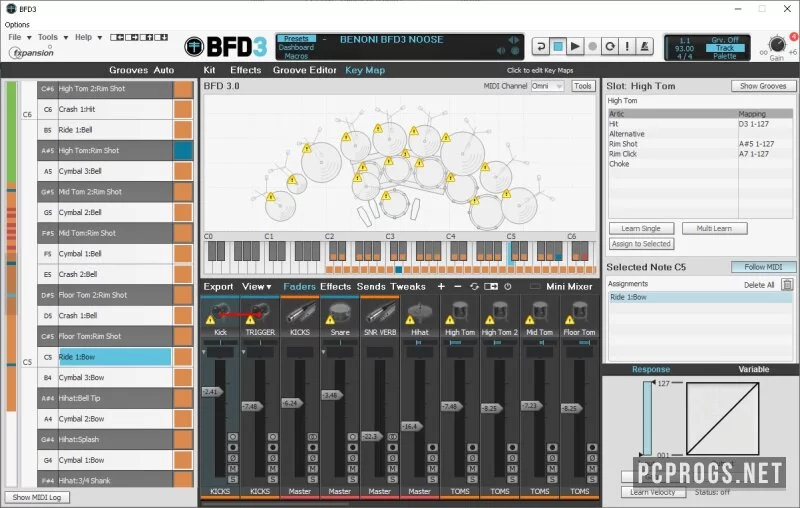Click the Delete All trash can icon
Image resolution: width=800 pixels, height=508 pixels.
tap(787, 285)
